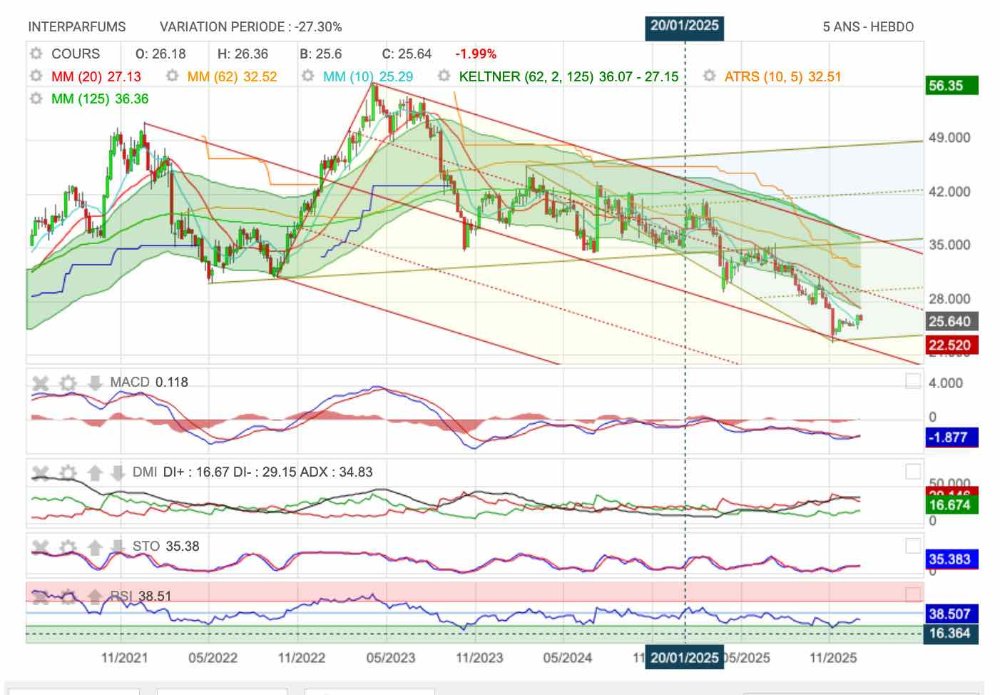Move the RSI panel up with its arrow
Viewport: 1000px width, 695px height.
tap(94, 596)
